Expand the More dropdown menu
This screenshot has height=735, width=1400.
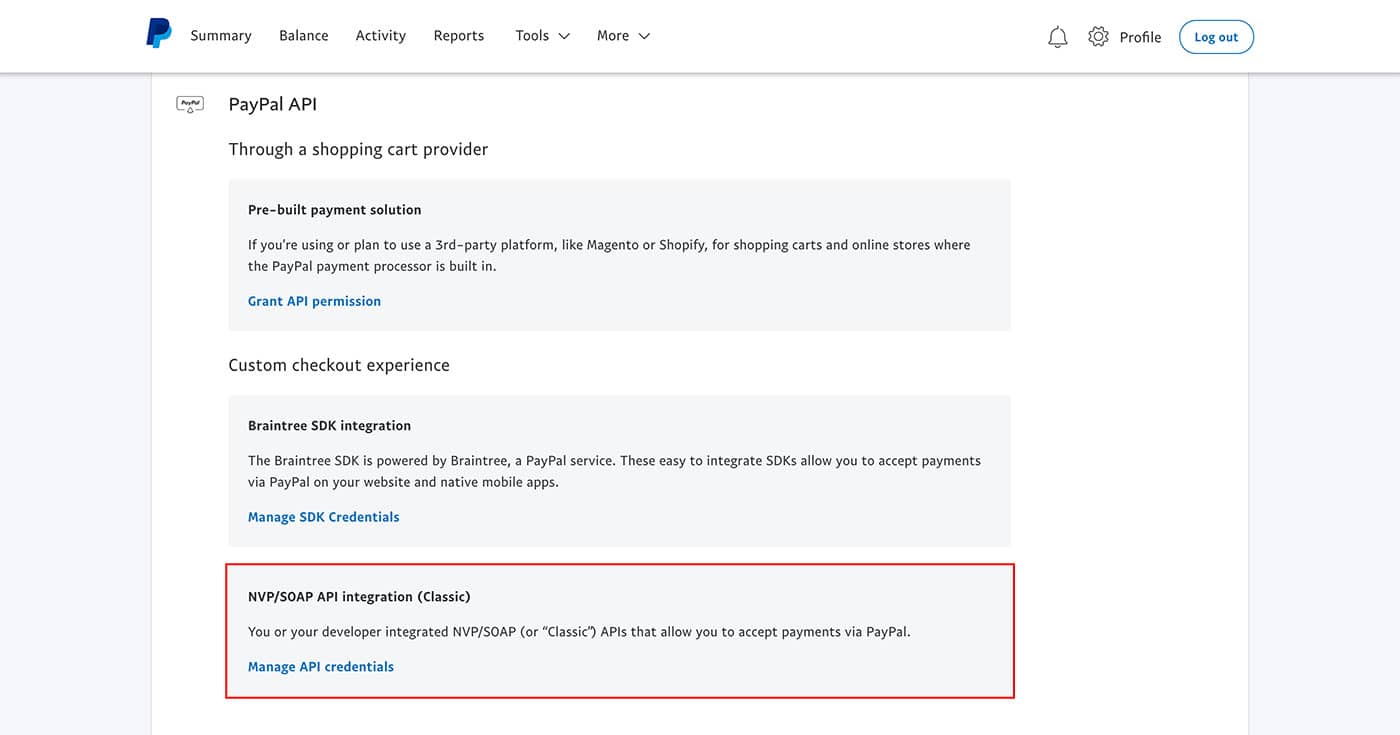tap(623, 36)
